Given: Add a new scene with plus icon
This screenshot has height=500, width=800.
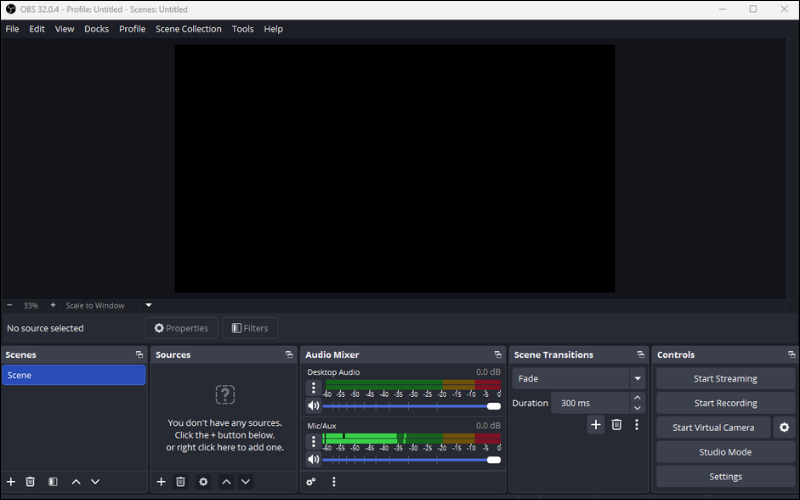Looking at the screenshot, I should 11,482.
